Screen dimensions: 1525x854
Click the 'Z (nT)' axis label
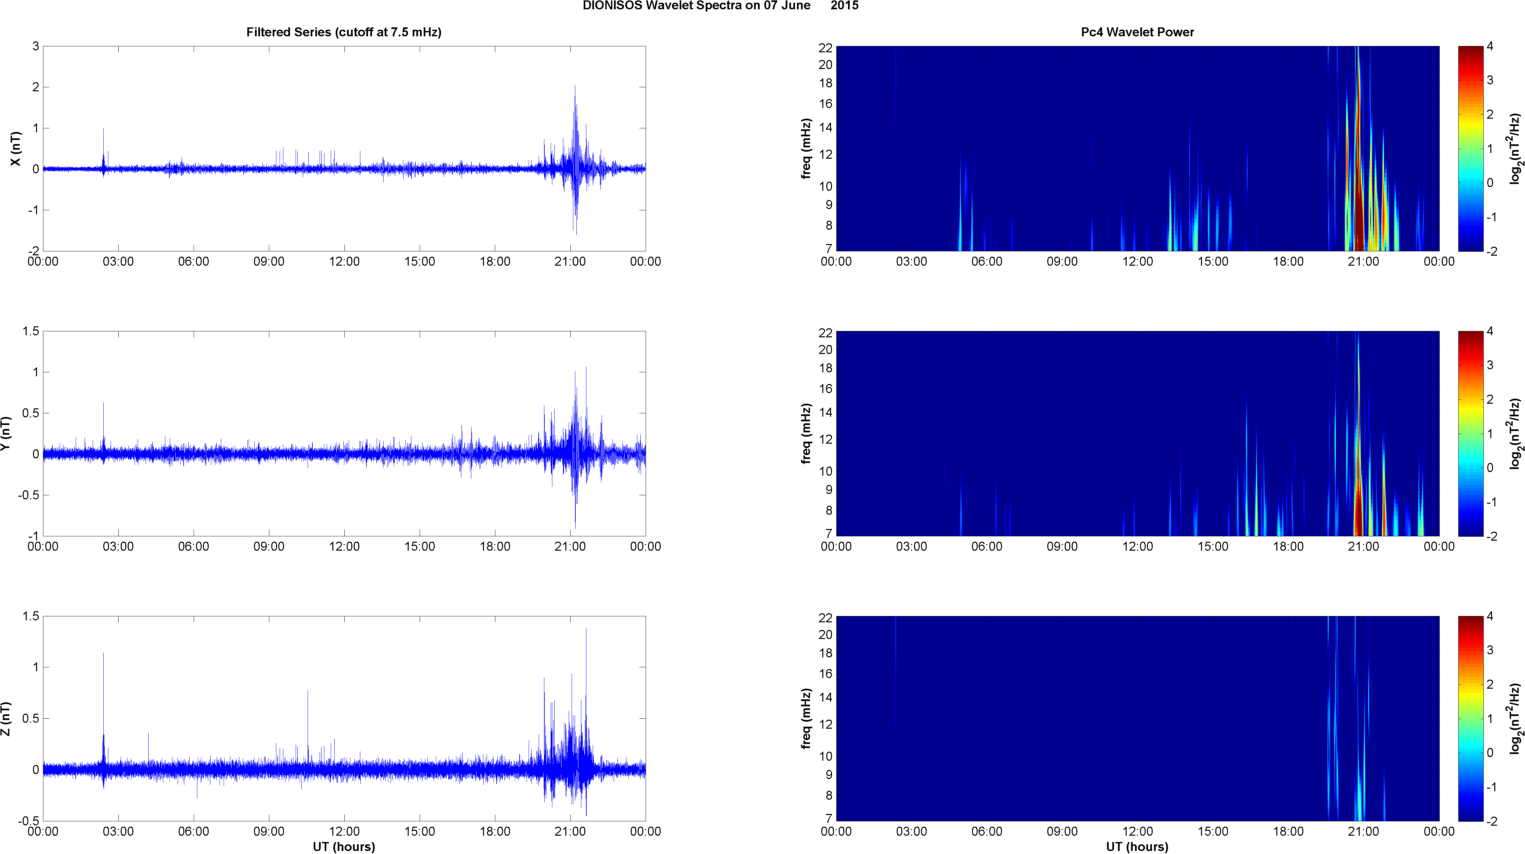point(6,719)
